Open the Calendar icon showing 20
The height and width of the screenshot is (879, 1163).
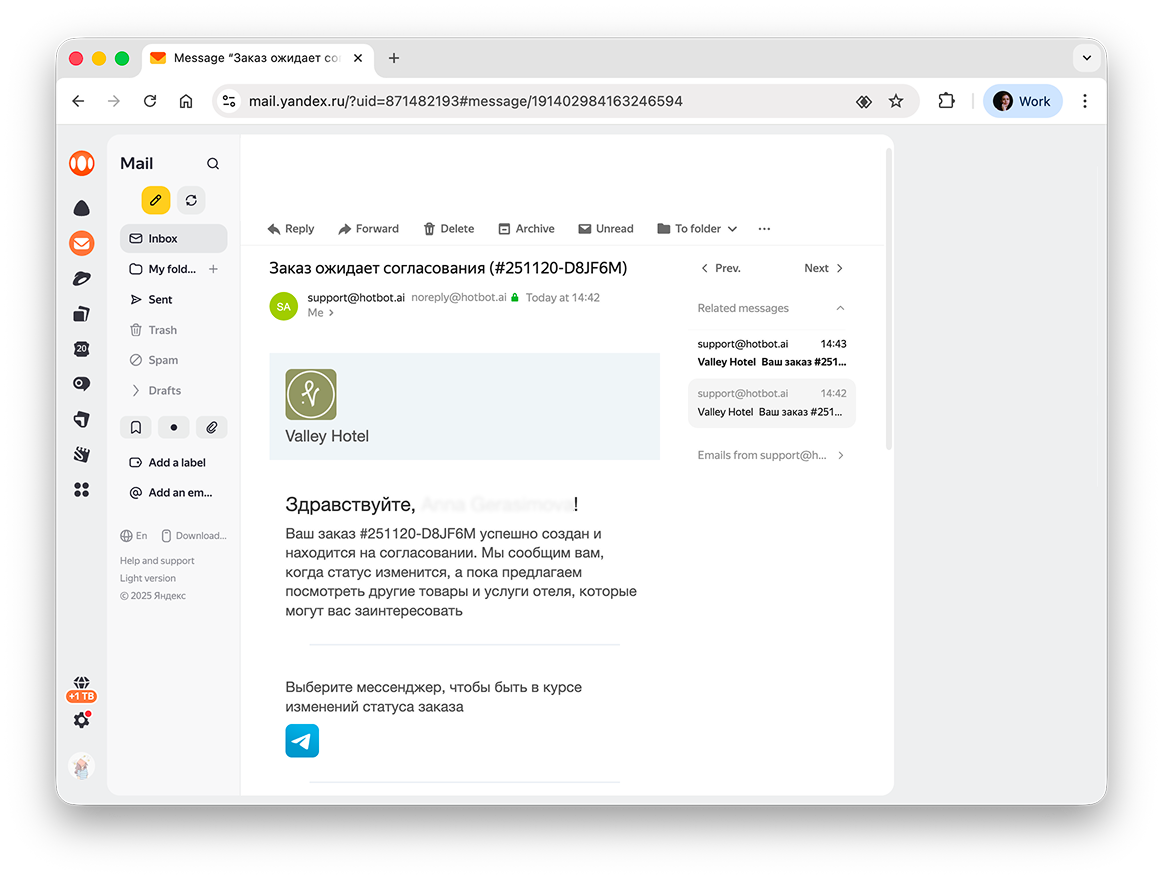(82, 349)
